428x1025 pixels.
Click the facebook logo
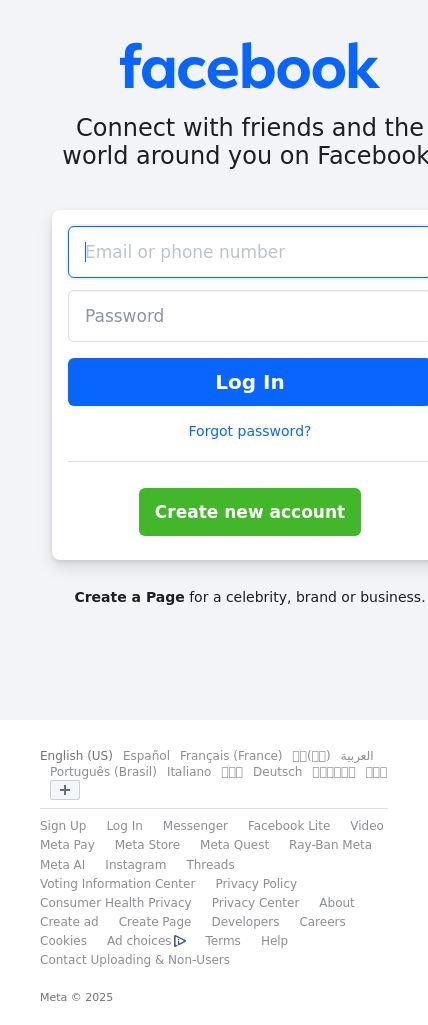coord(250,66)
